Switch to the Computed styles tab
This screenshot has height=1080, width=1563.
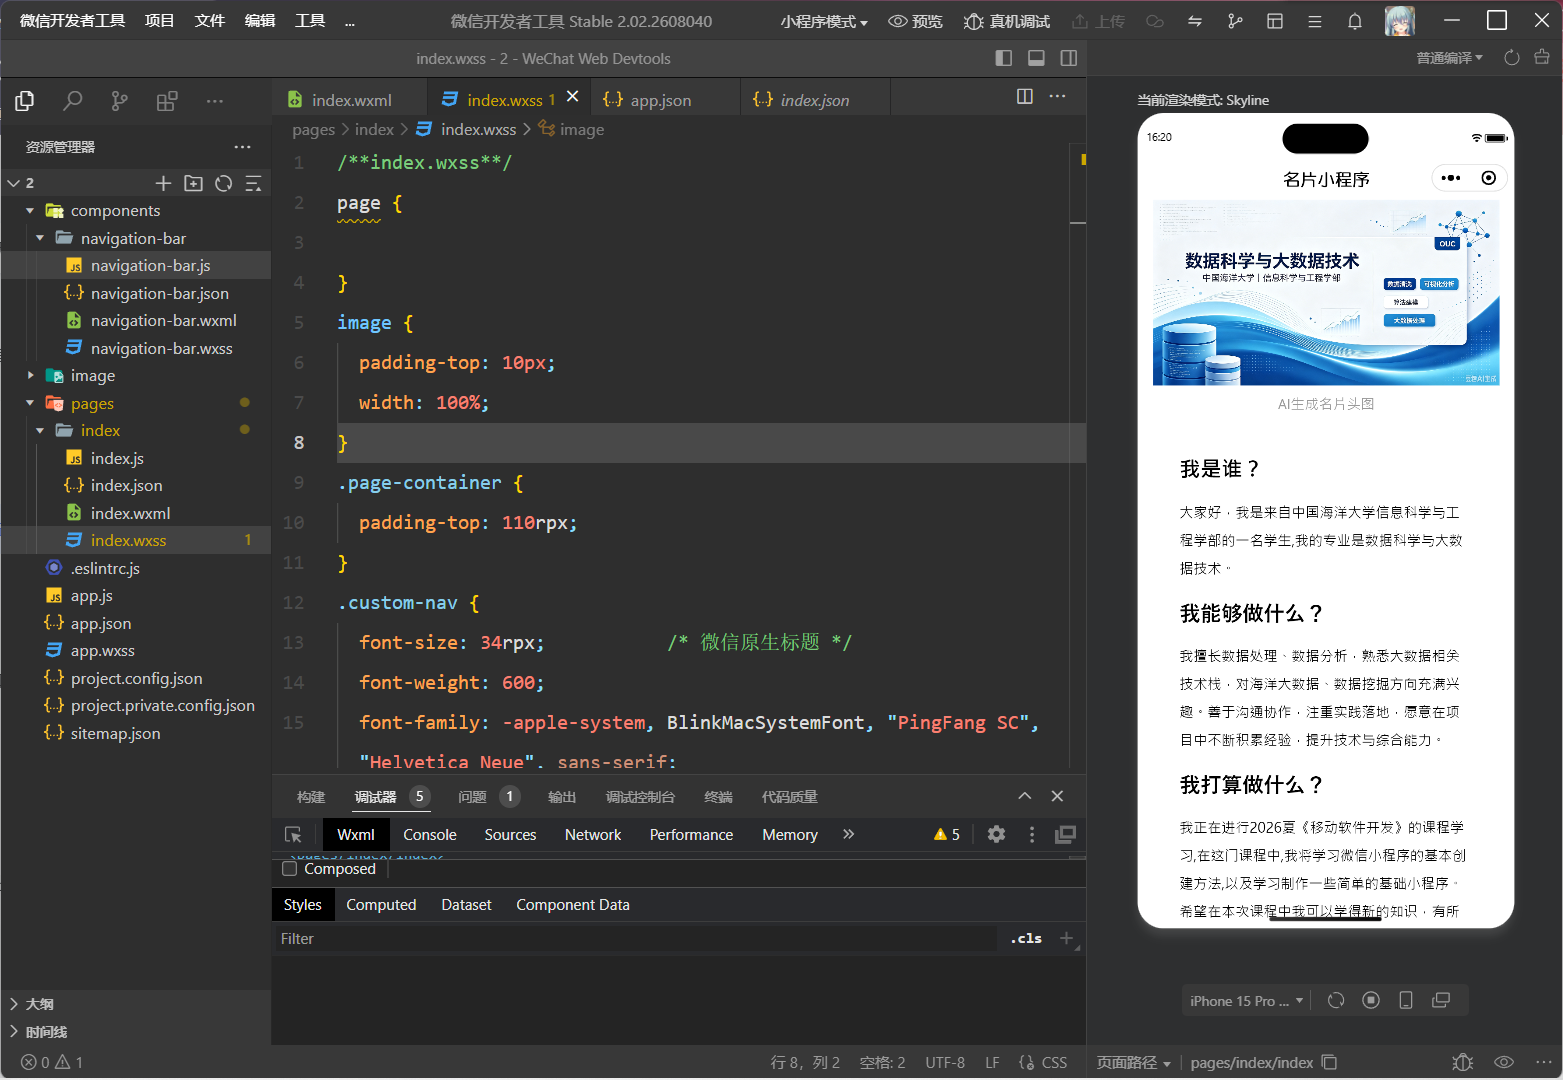[x=381, y=905]
